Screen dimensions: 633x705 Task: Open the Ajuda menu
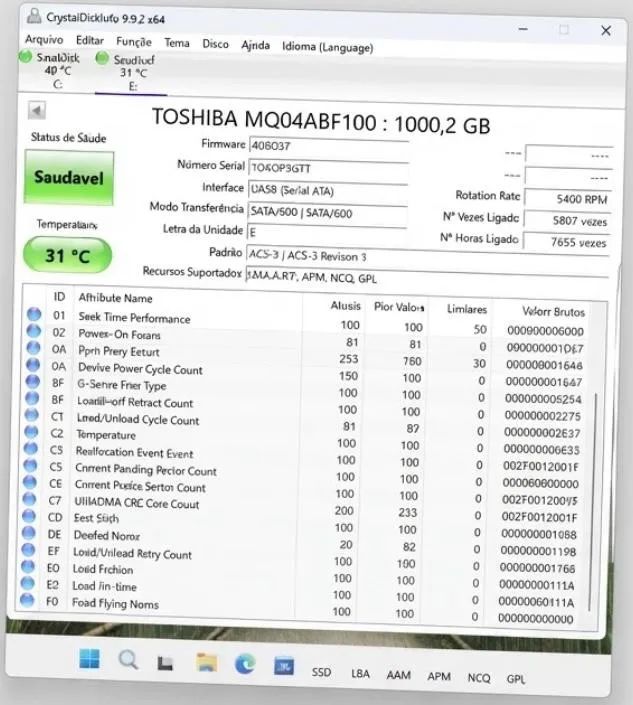click(x=255, y=45)
